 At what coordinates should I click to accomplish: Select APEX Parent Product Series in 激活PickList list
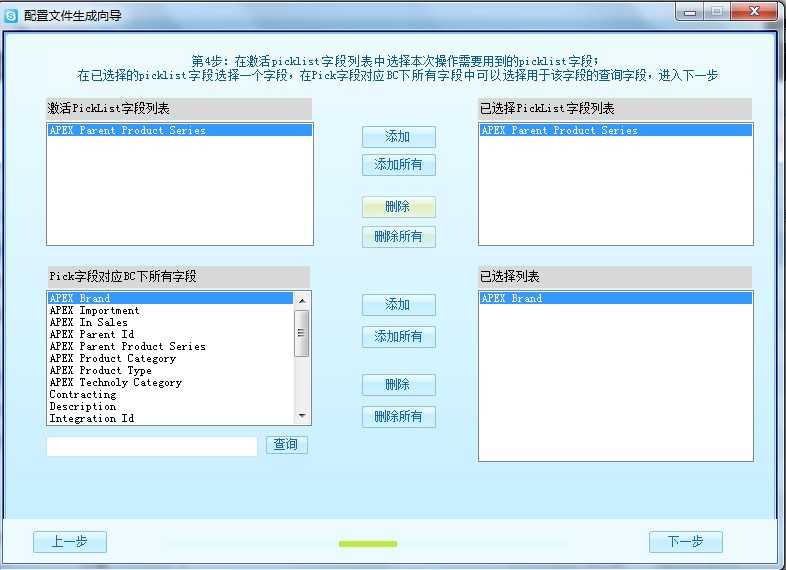[180, 130]
